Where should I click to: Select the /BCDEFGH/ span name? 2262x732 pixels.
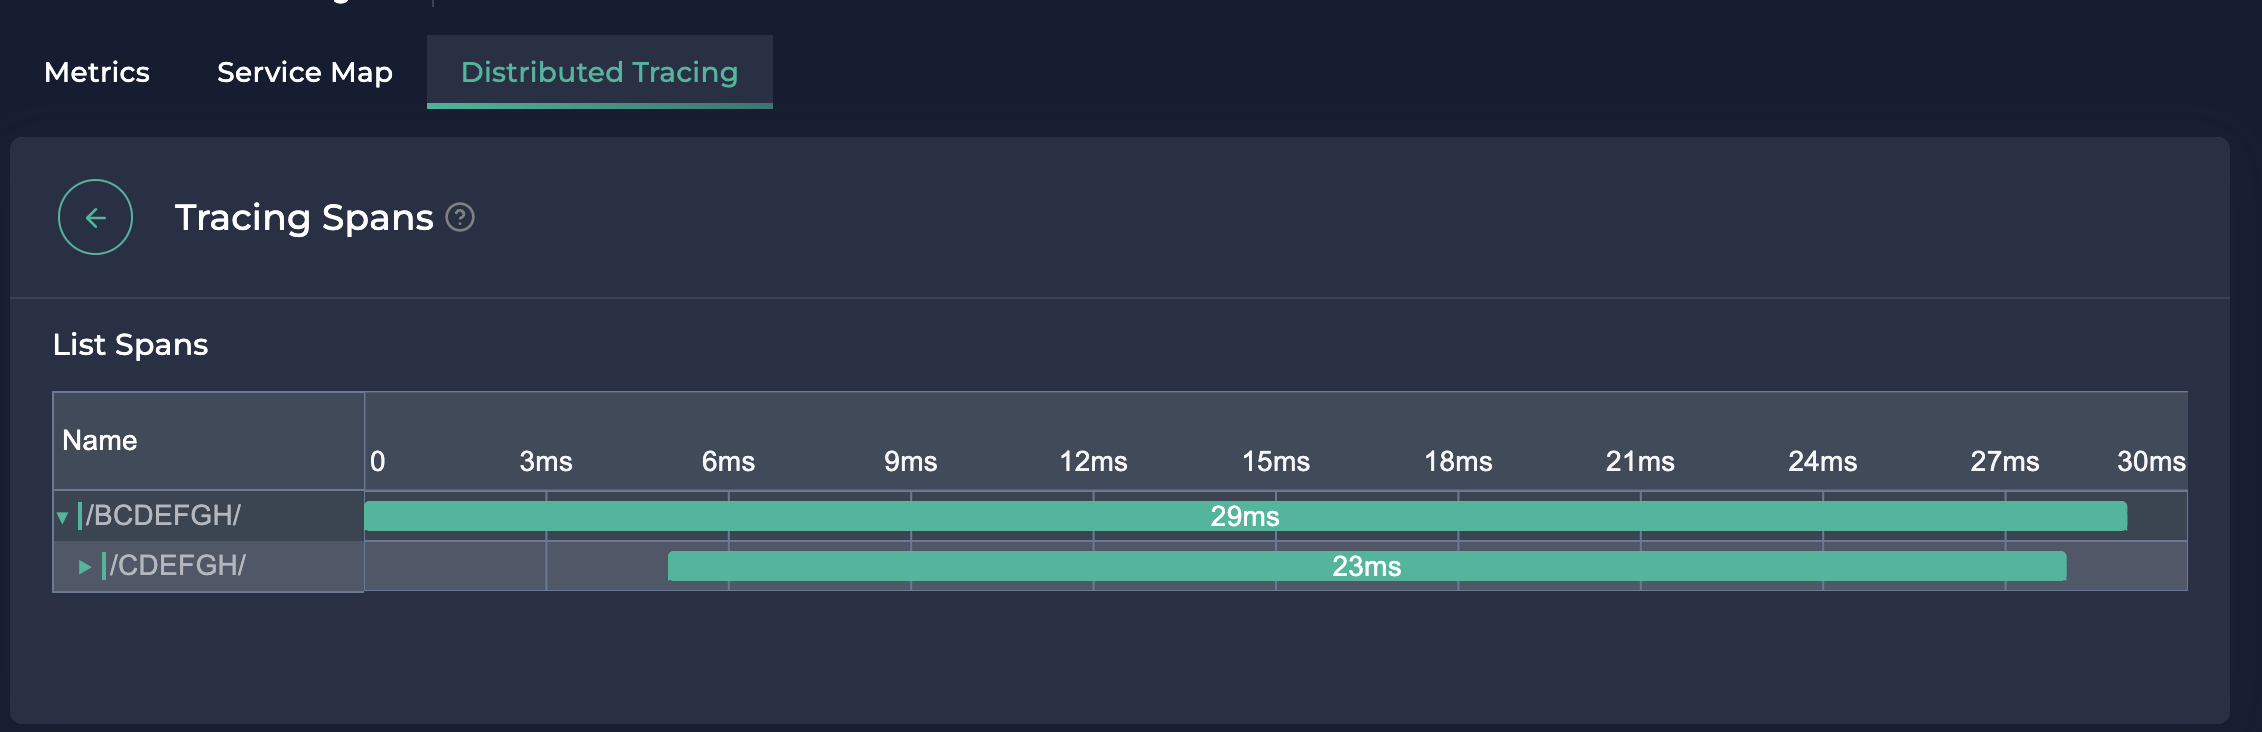[163, 516]
